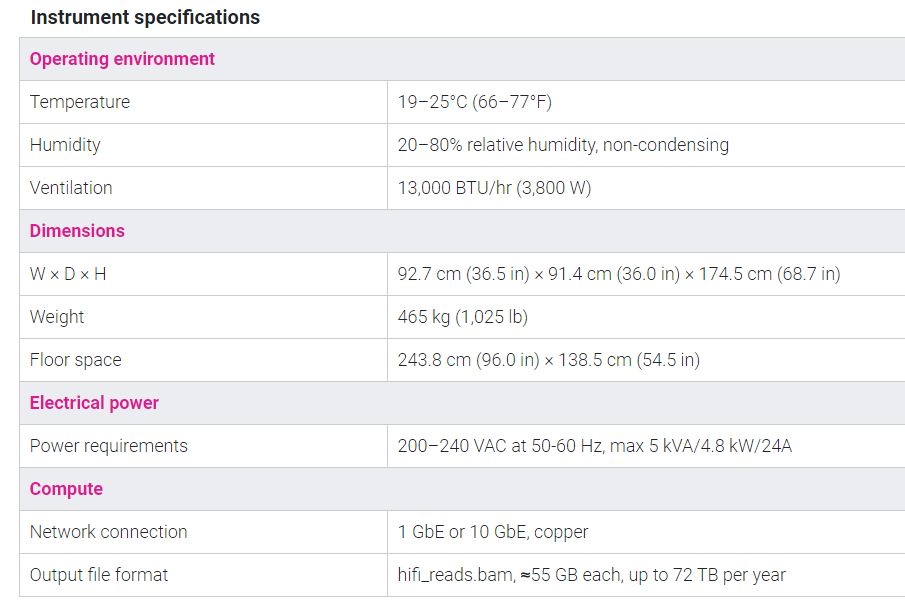Select the Electrical power section header
This screenshot has height=604, width=905.
point(94,403)
